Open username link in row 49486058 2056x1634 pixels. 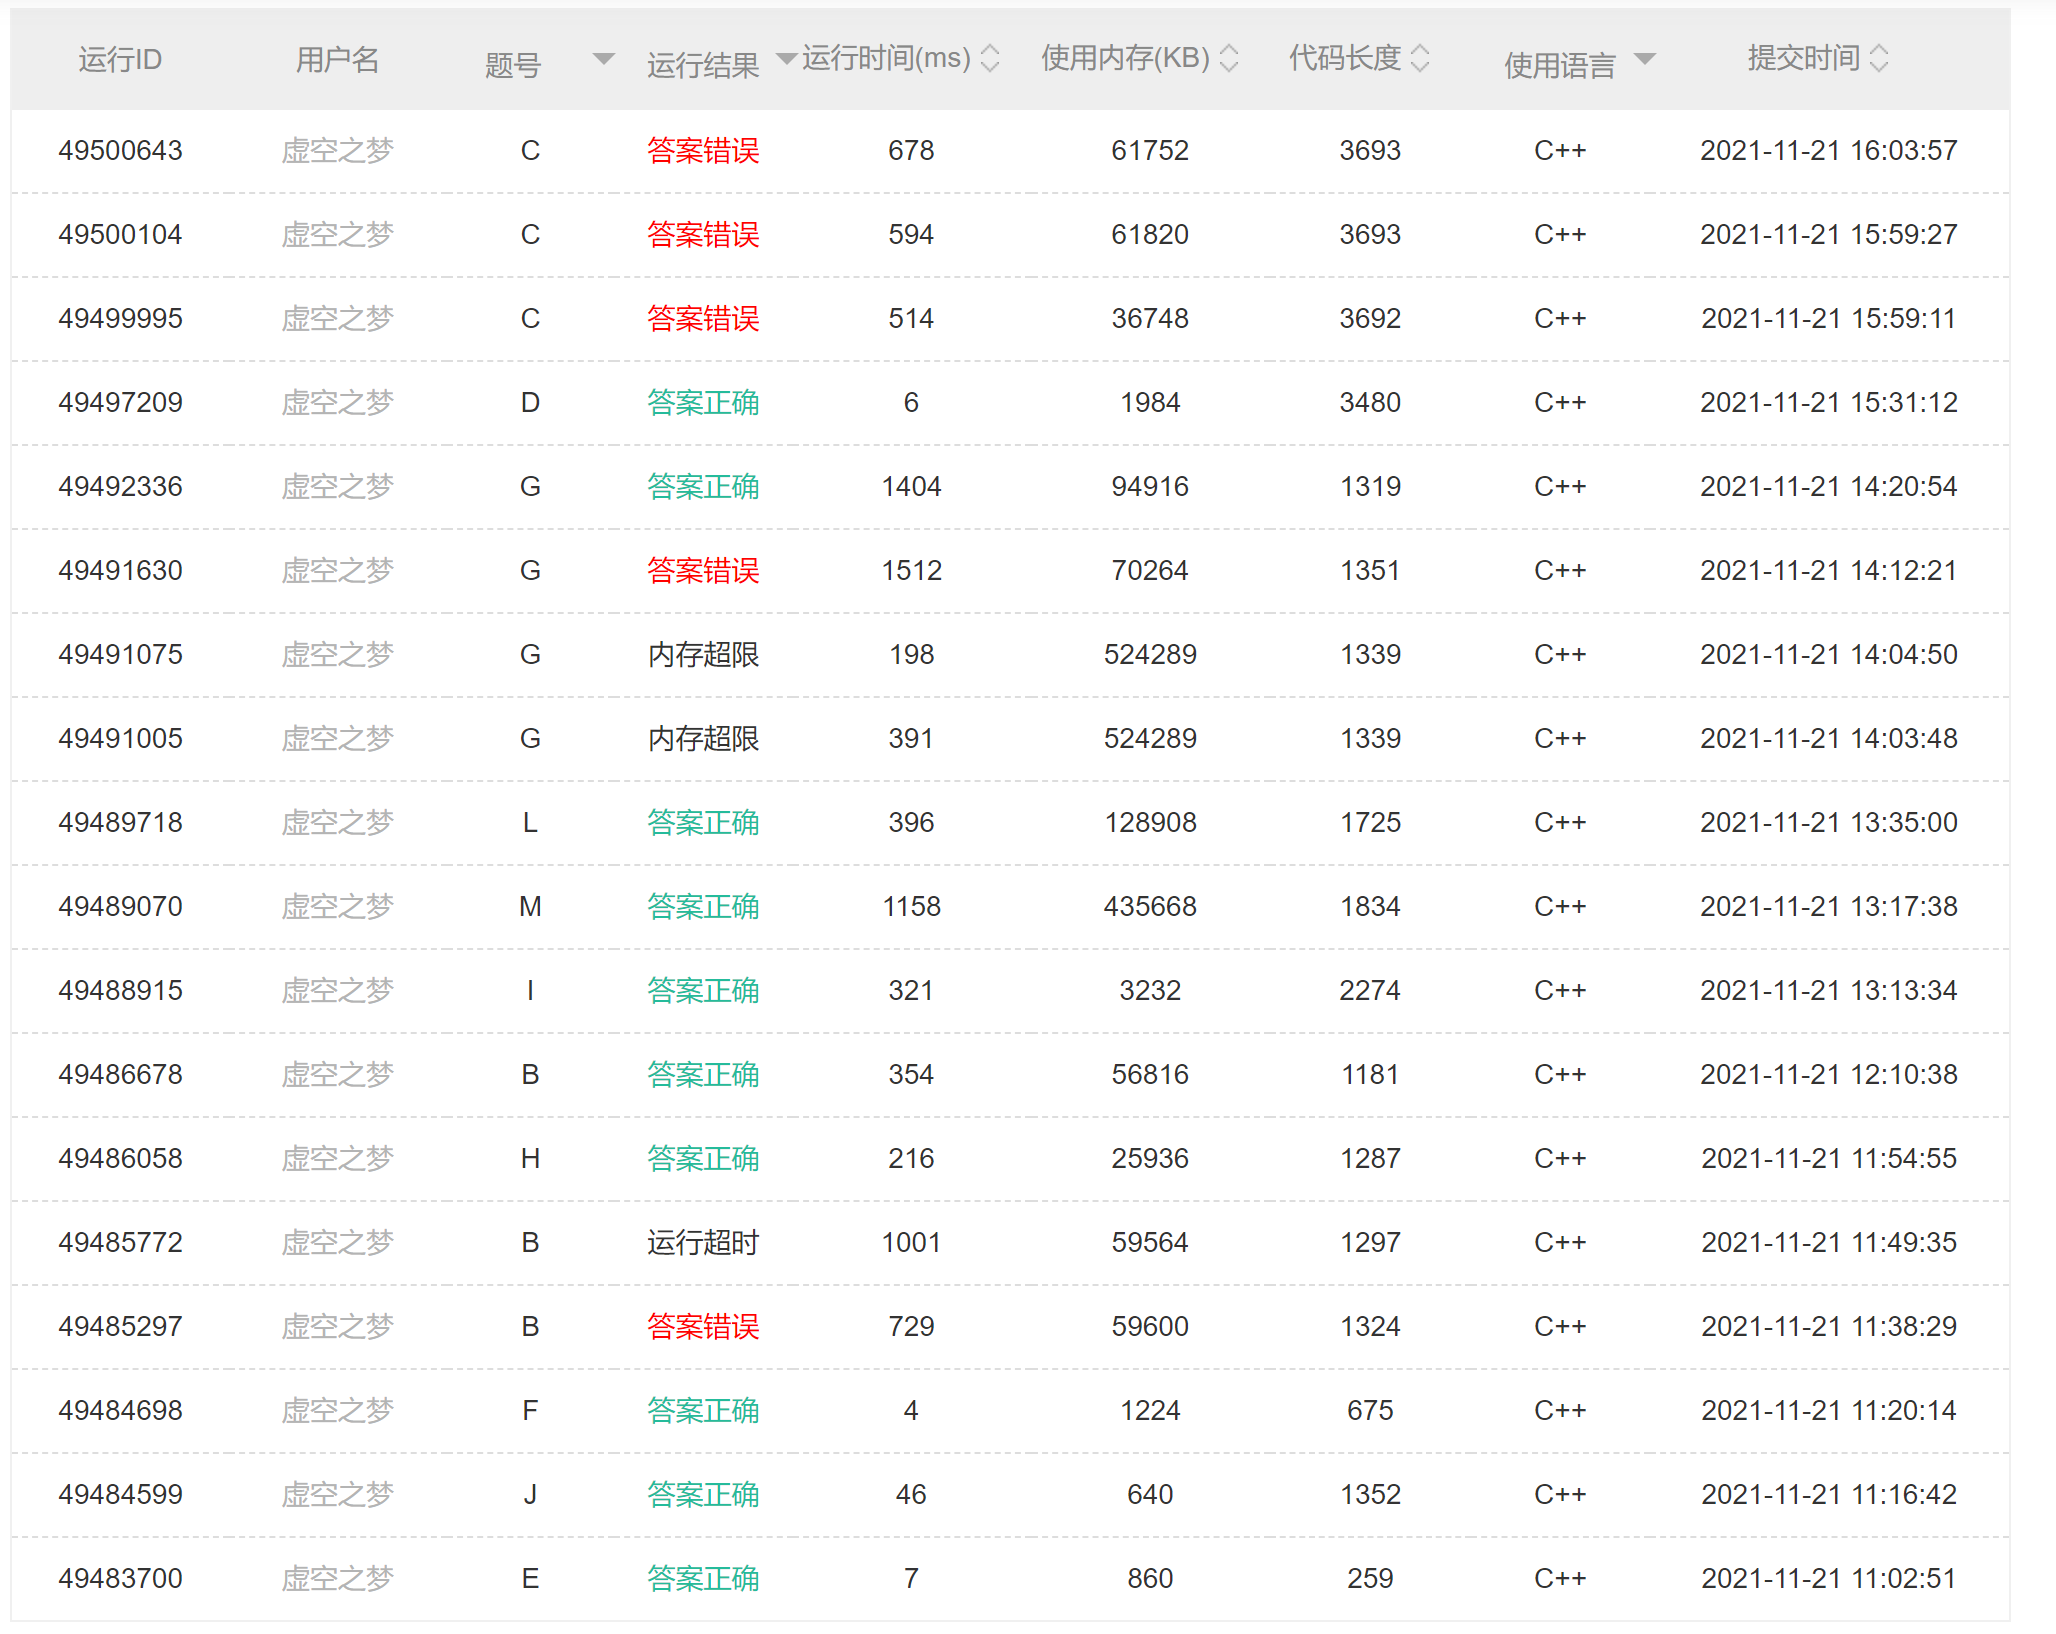point(337,1158)
